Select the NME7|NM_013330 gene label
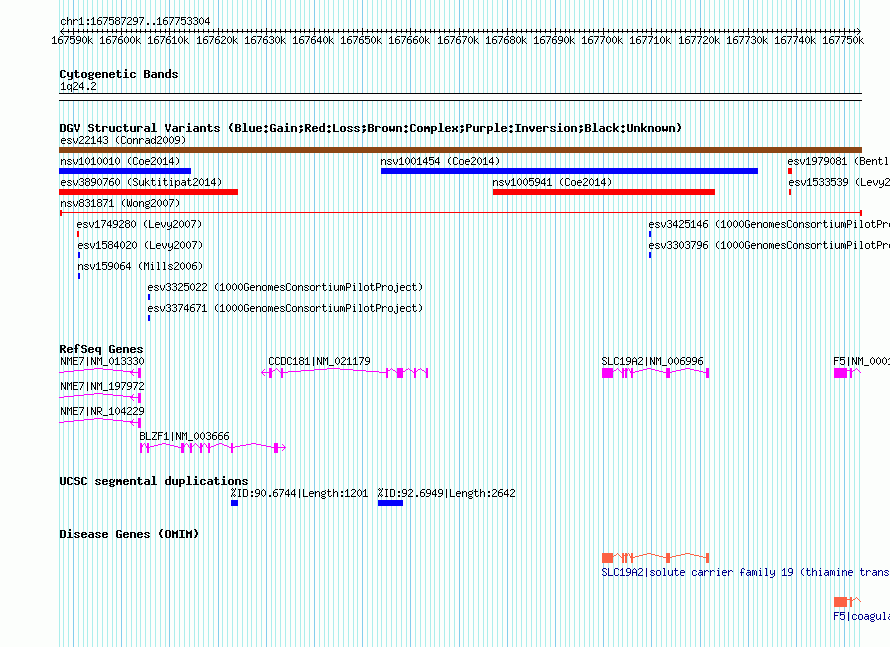This screenshot has width=890, height=647. [102, 361]
